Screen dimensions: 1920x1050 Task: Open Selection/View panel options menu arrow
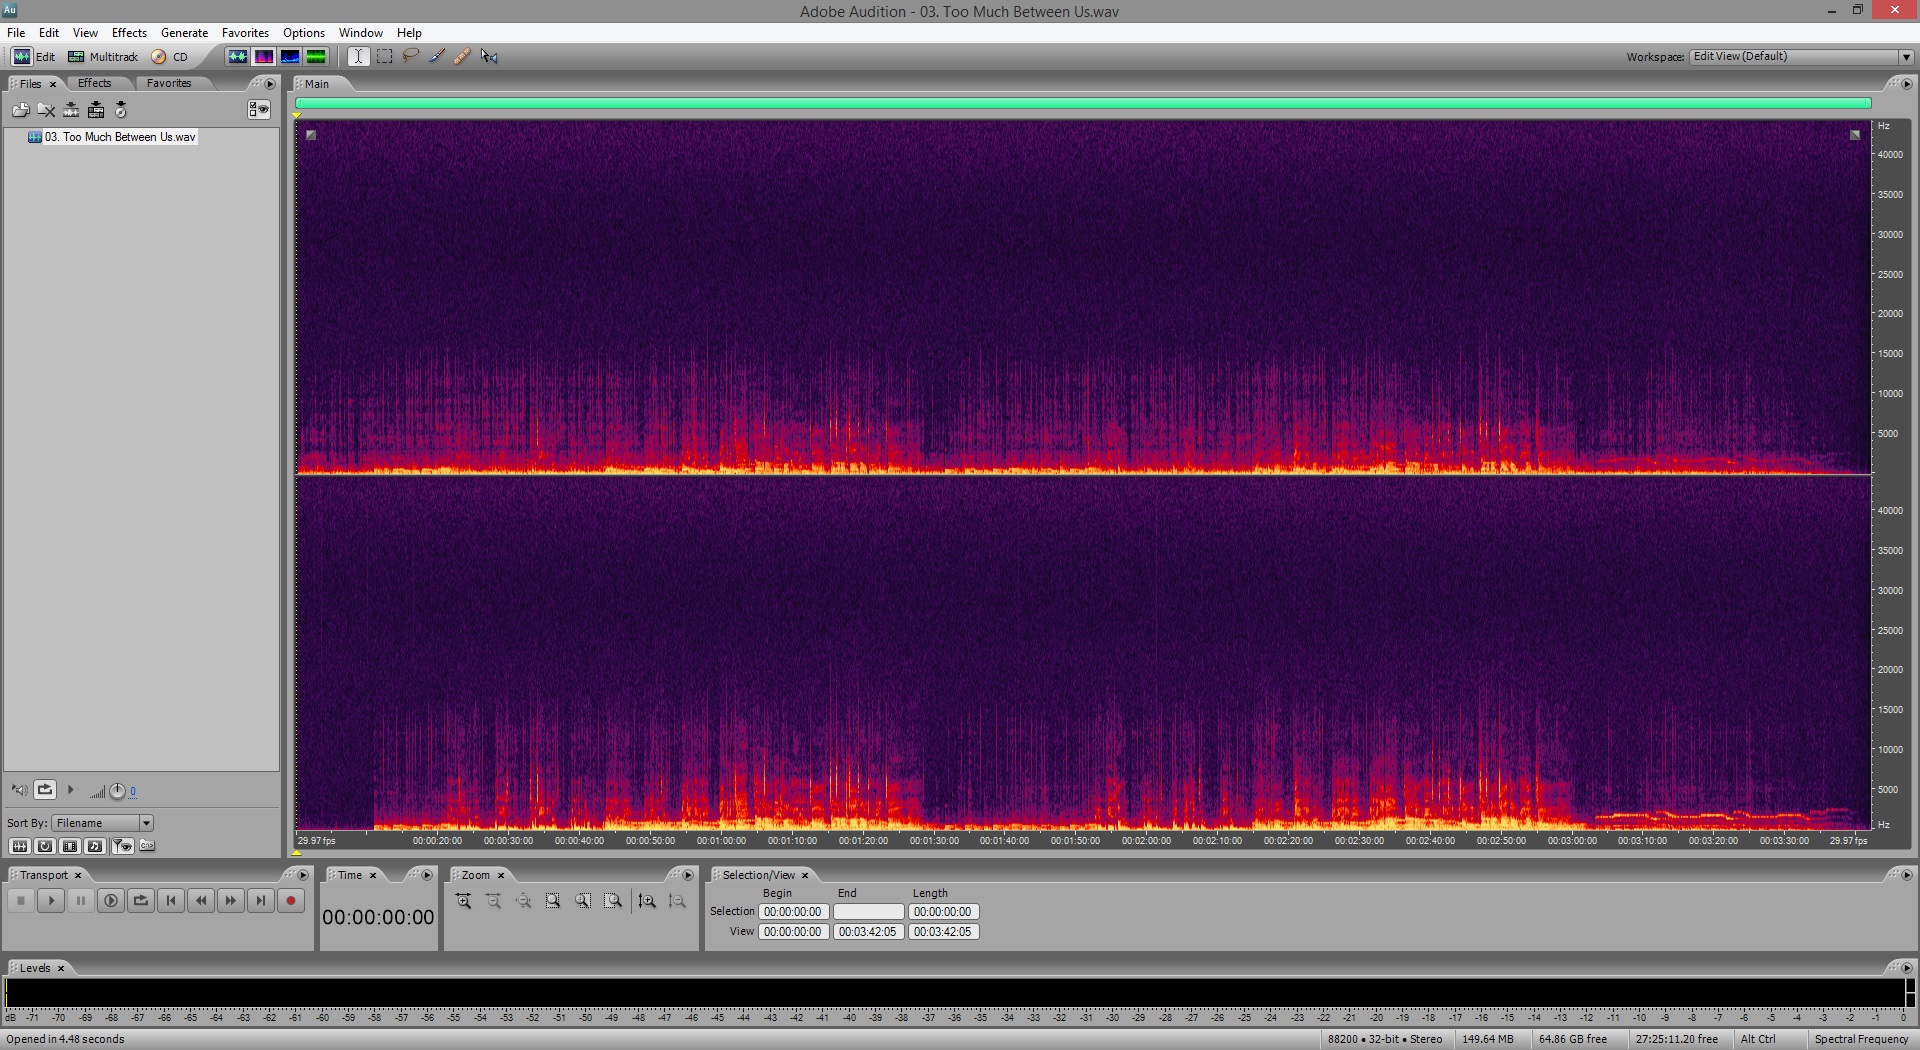pos(1906,875)
